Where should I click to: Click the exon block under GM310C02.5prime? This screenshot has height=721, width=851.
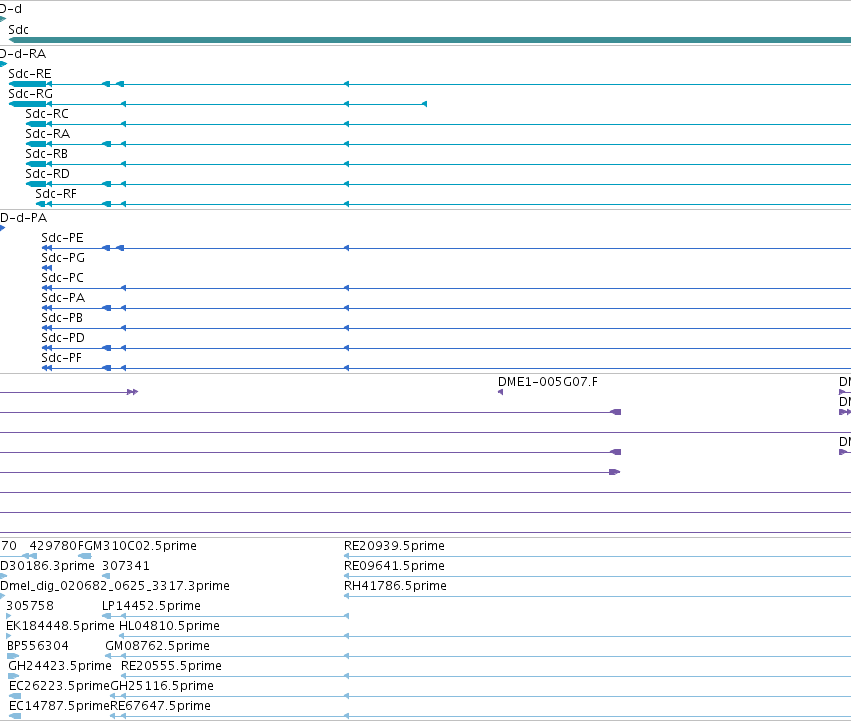pyautogui.click(x=85, y=556)
